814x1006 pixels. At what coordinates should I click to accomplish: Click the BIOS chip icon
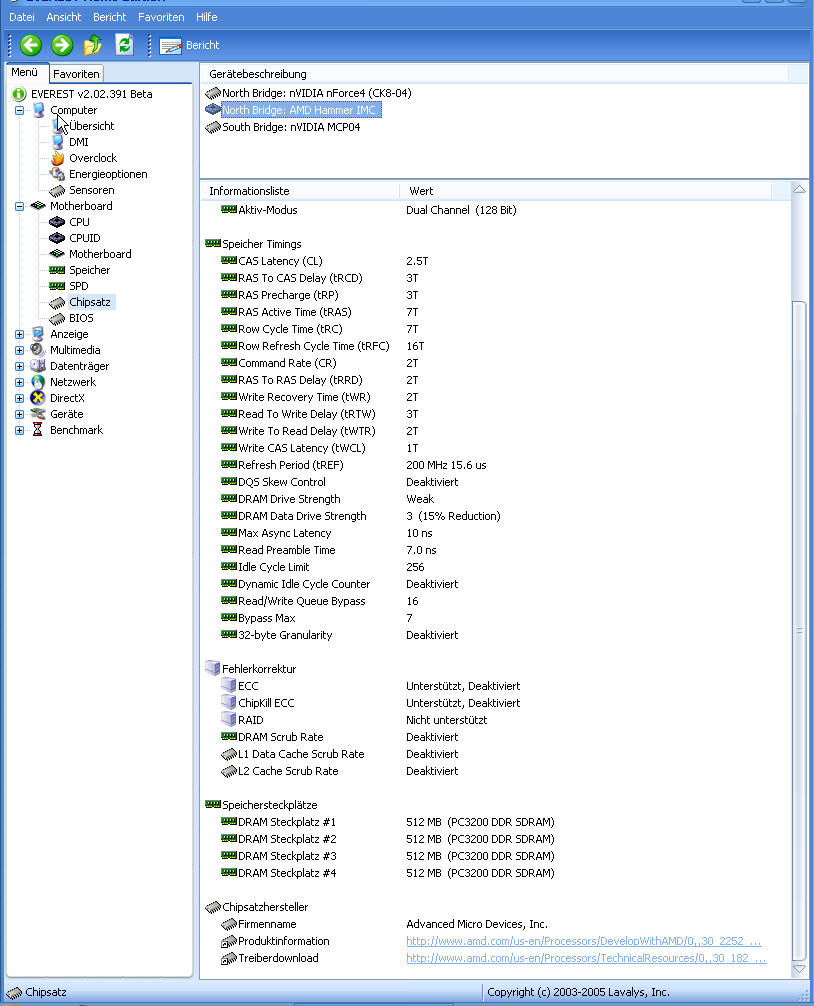(58, 318)
